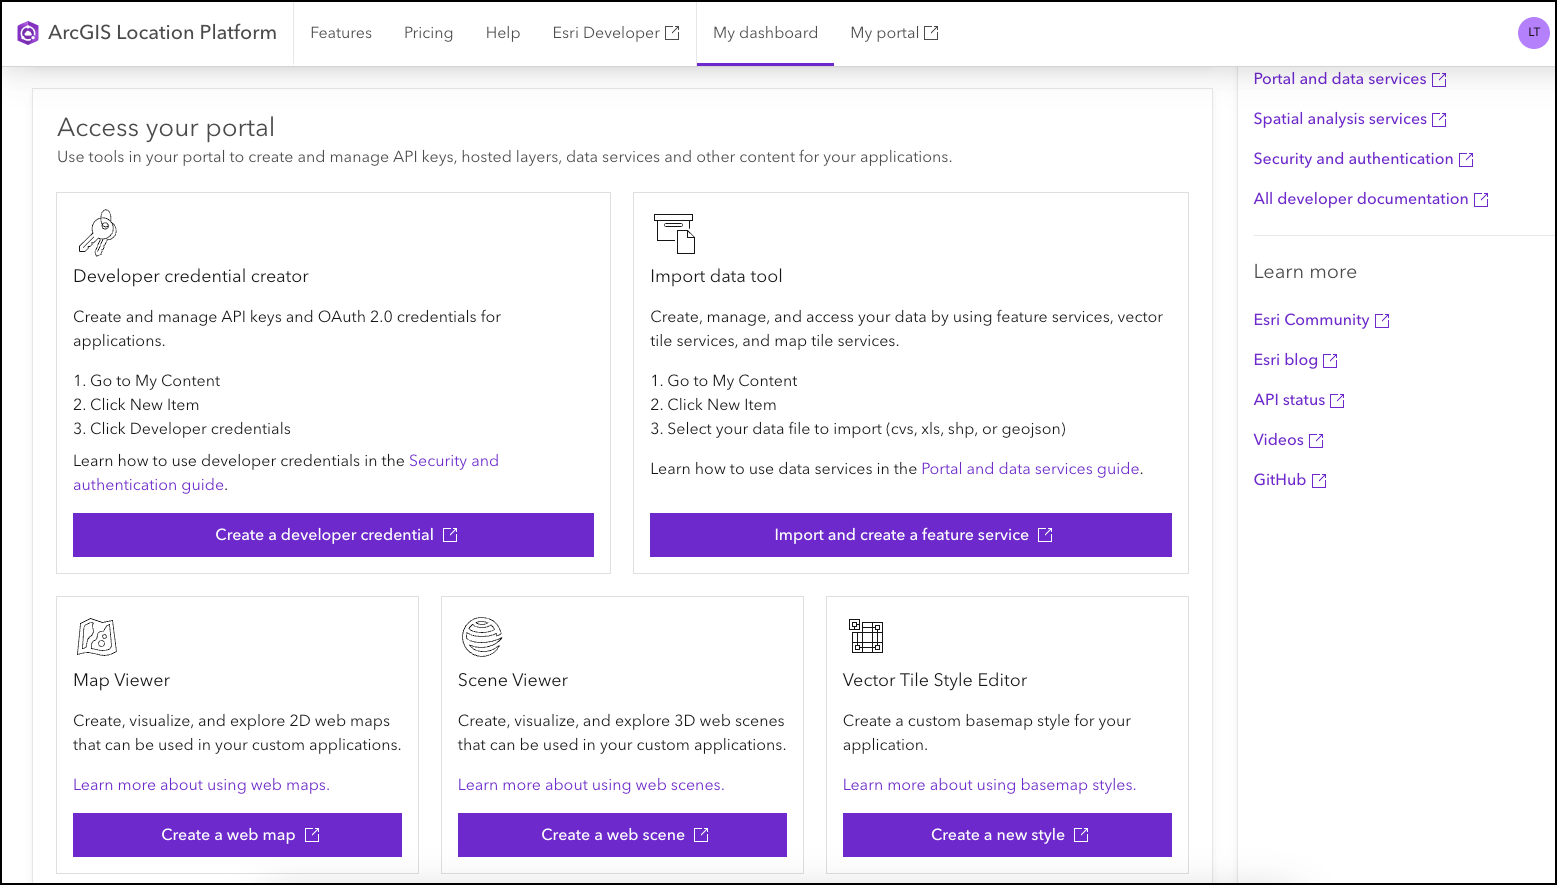Click the Scene Viewer globe icon

click(481, 637)
